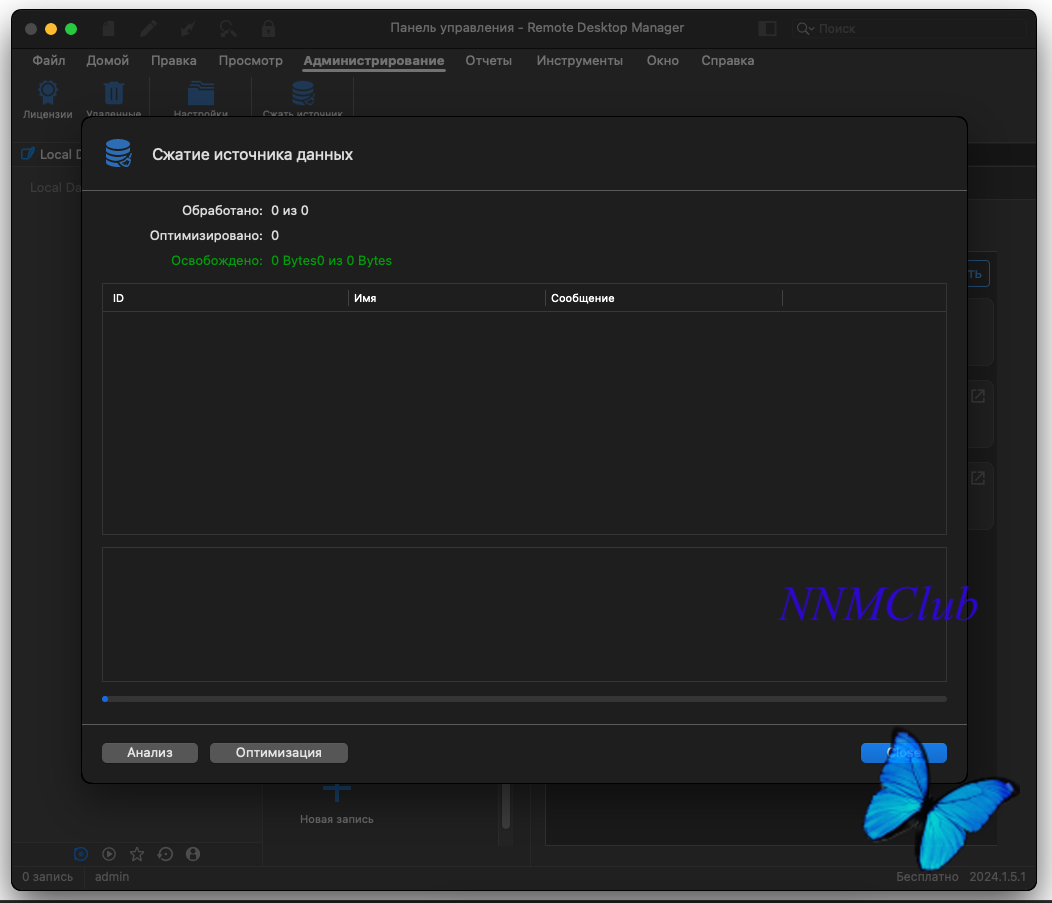Click the search-user icon in title bar
The image size is (1052, 903).
pyautogui.click(x=228, y=28)
